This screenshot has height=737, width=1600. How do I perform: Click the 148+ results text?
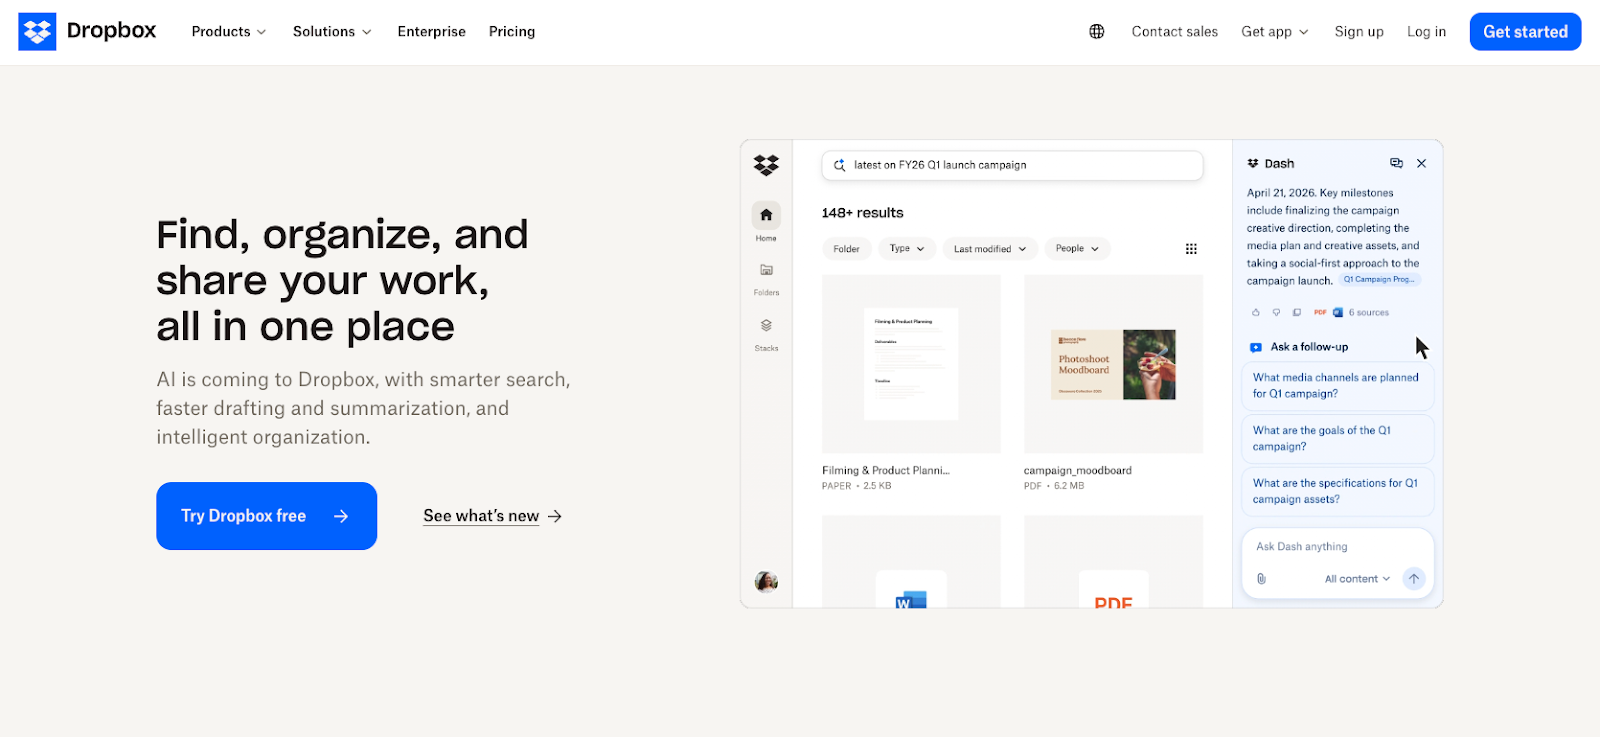click(x=862, y=213)
